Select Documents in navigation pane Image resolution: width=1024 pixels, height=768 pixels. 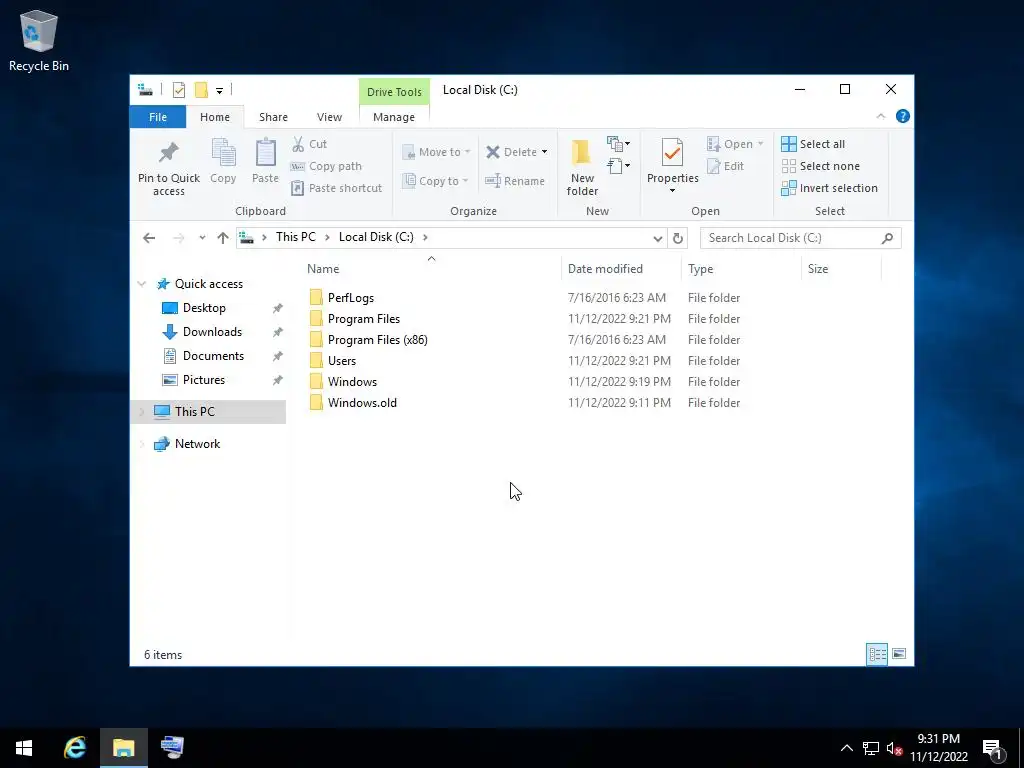coord(214,356)
